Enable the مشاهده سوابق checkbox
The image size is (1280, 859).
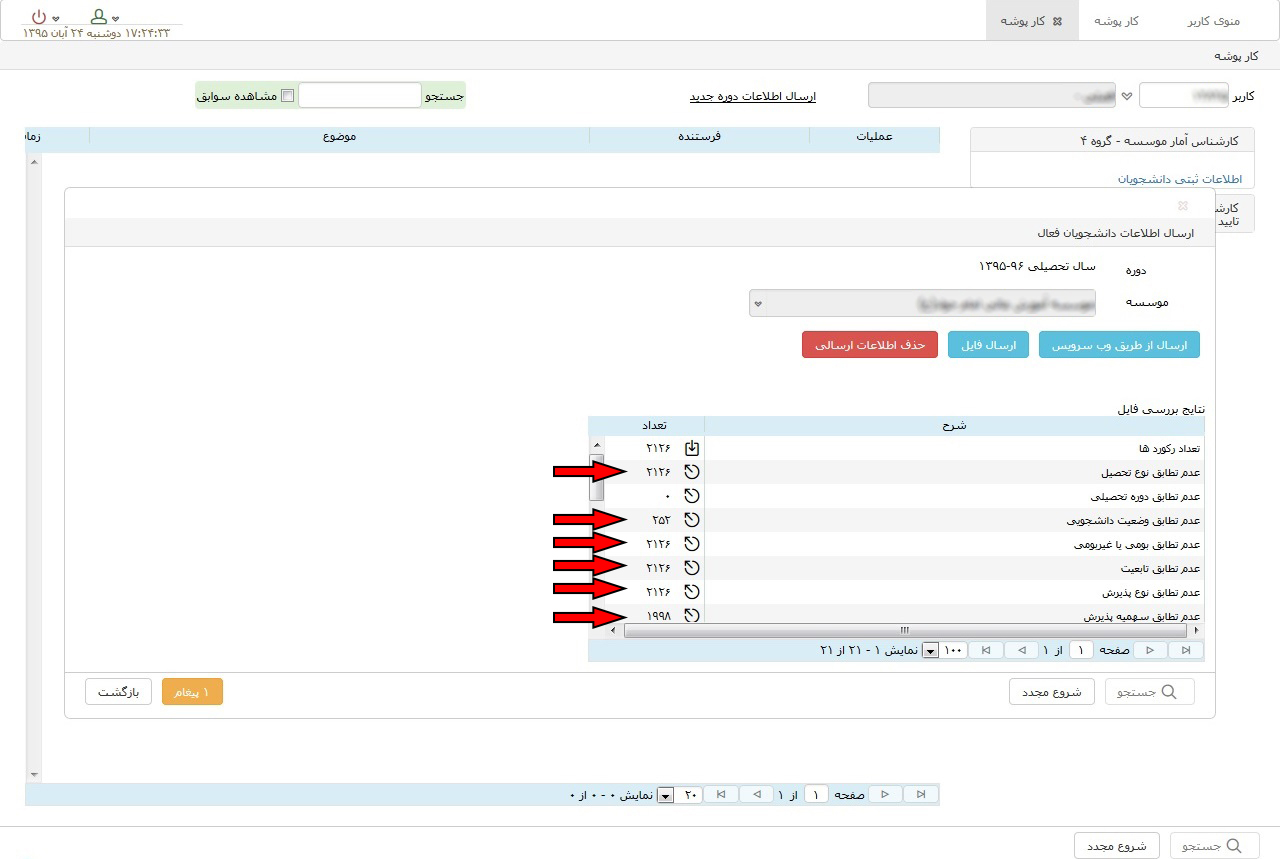point(288,96)
